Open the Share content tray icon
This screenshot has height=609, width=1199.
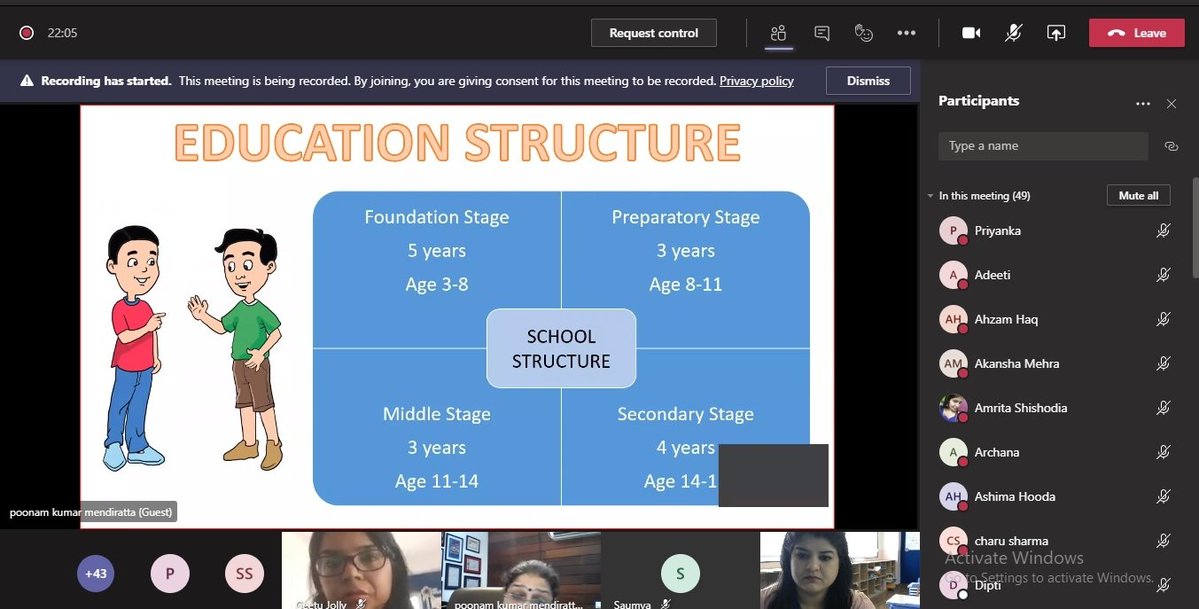click(x=1056, y=33)
